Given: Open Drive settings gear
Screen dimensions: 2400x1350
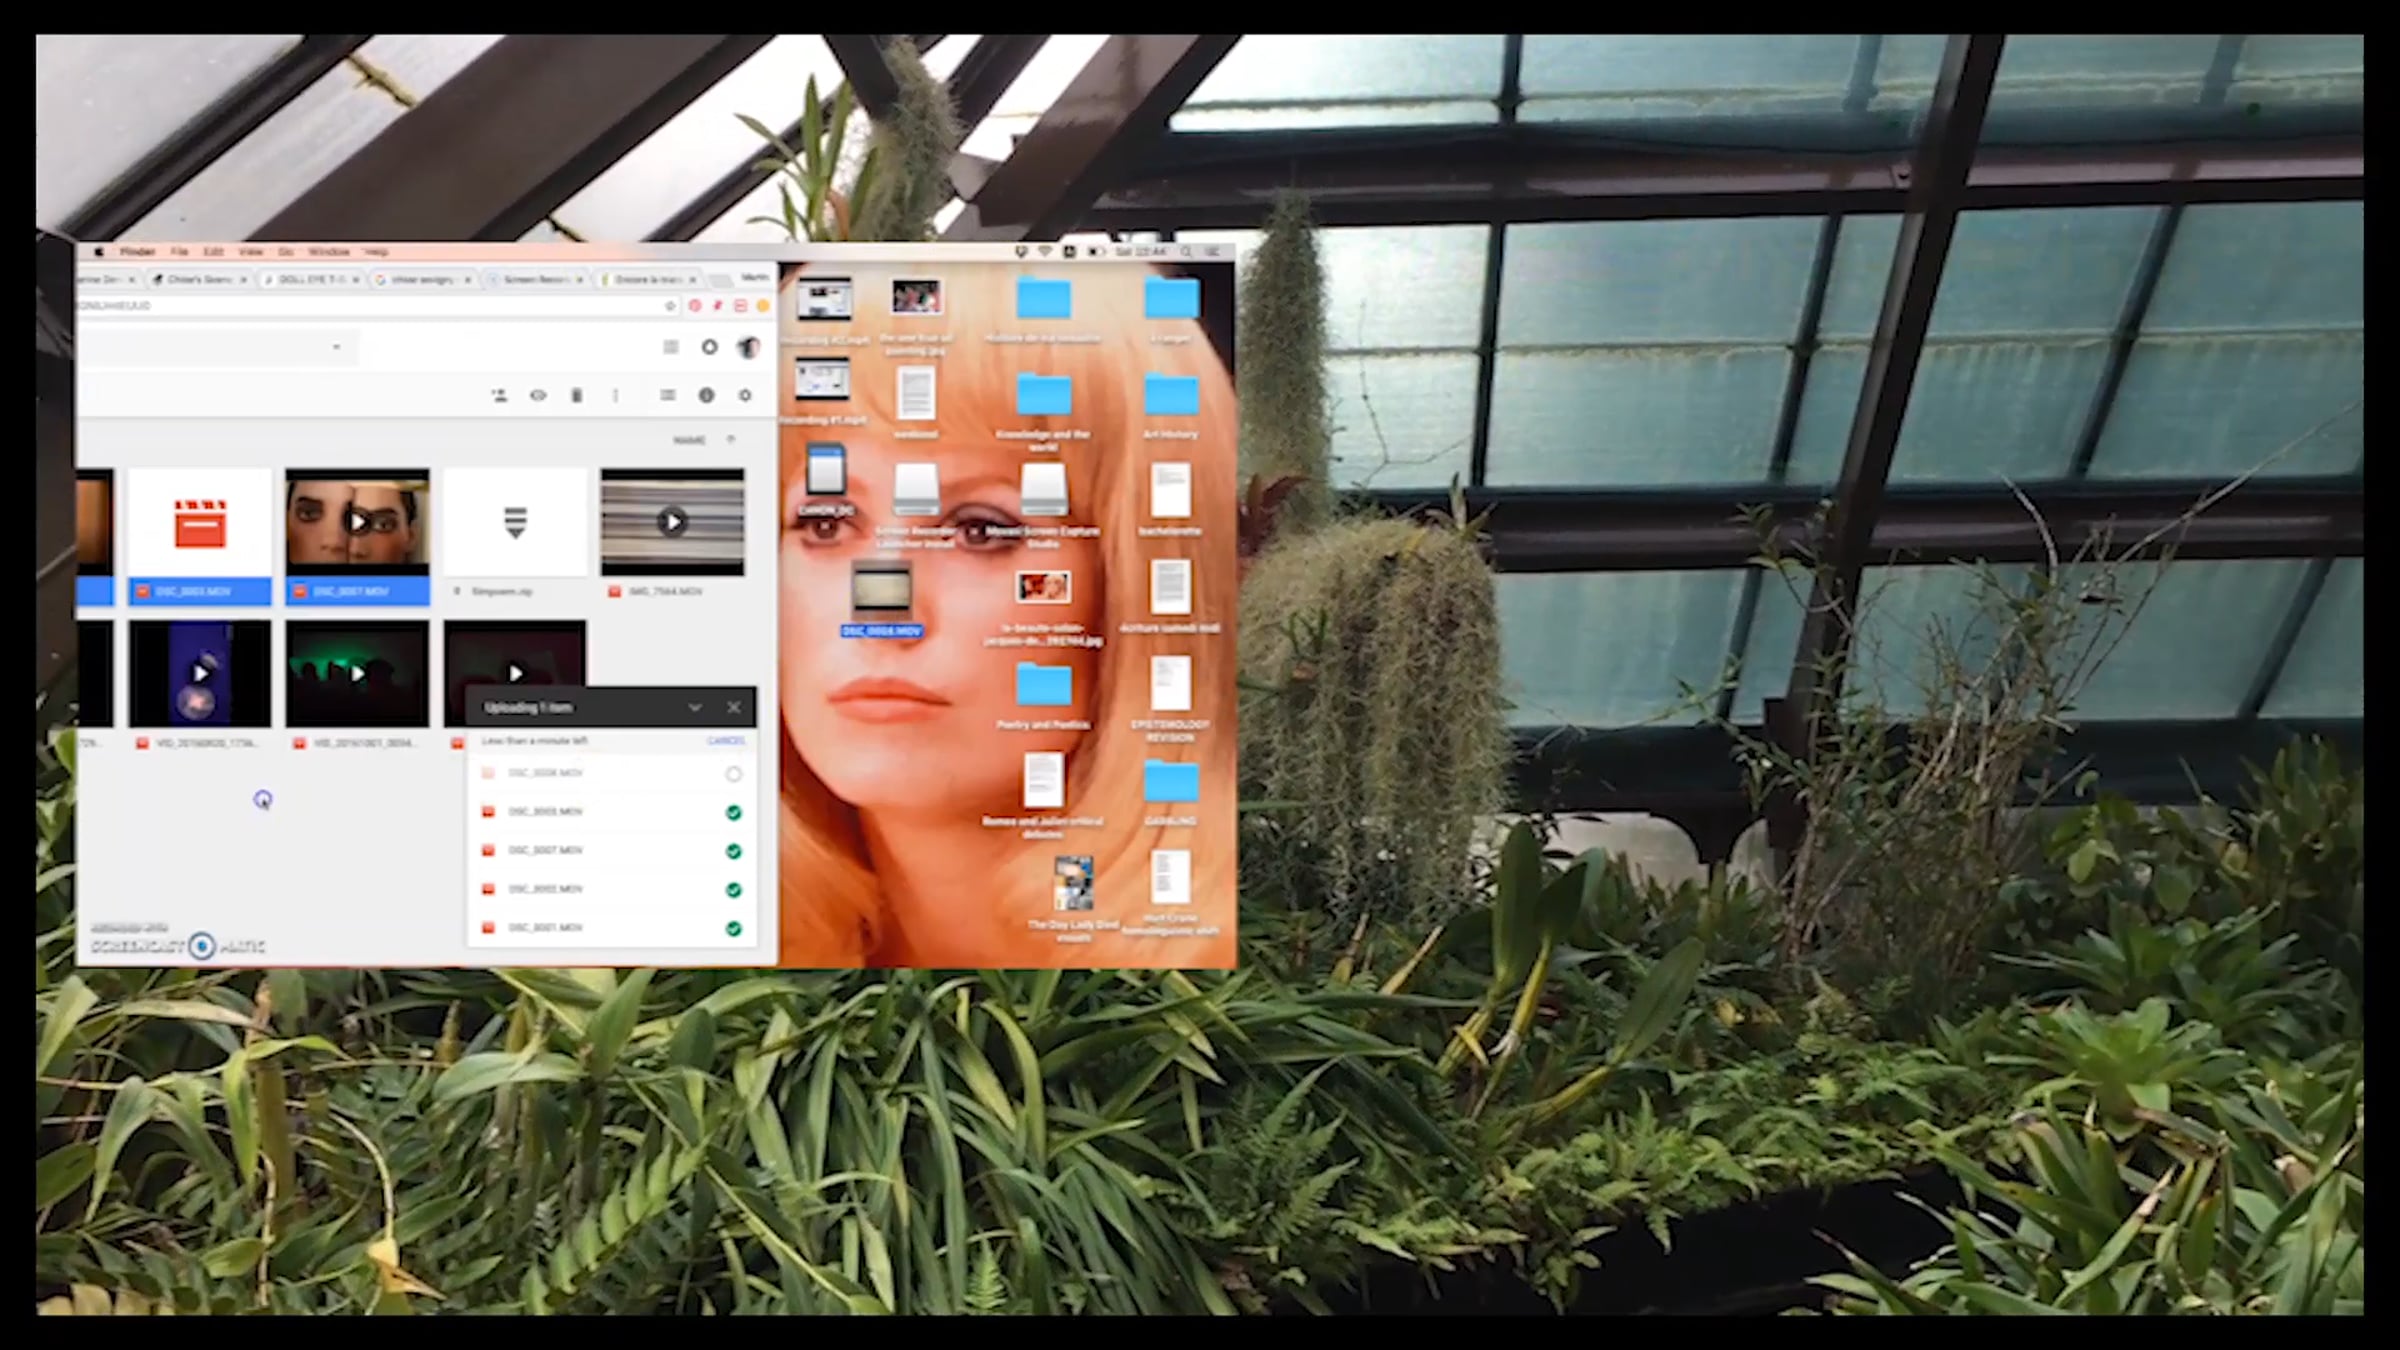Looking at the screenshot, I should pos(745,396).
